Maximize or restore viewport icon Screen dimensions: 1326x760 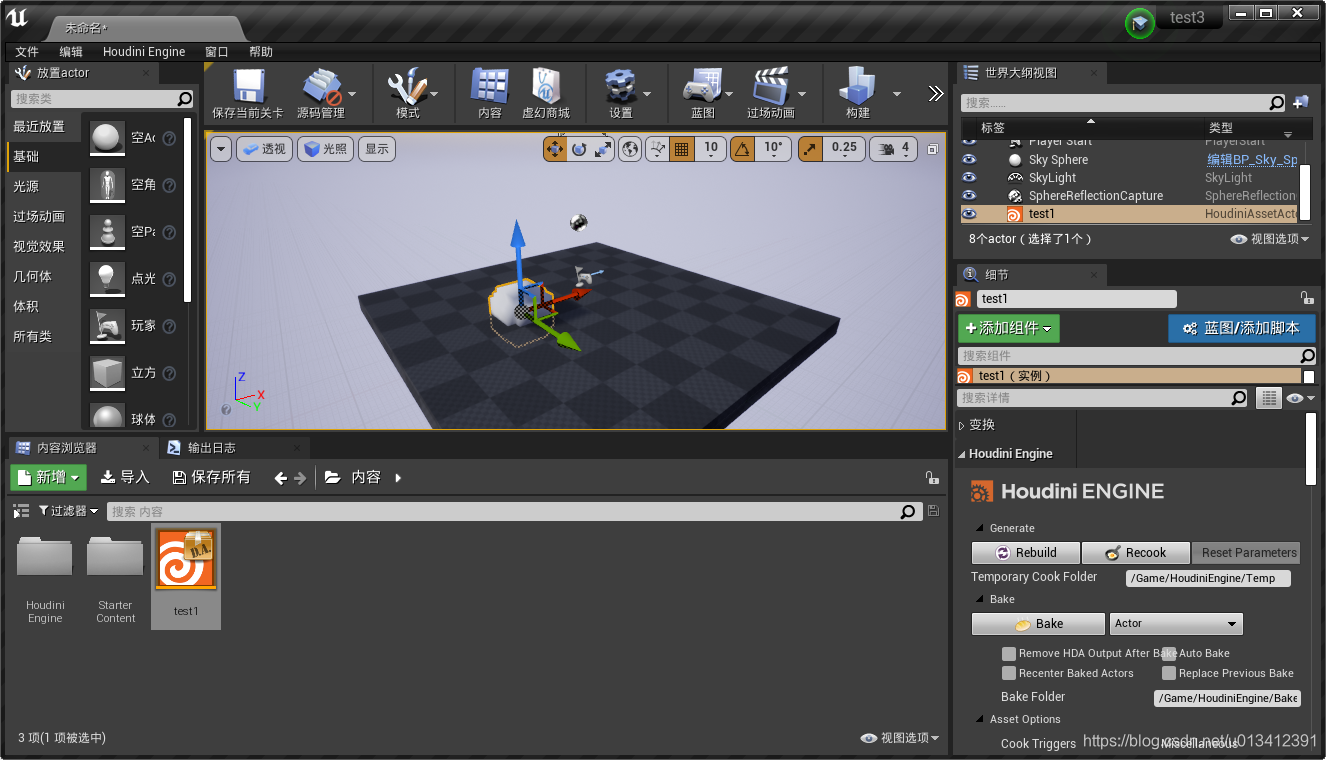point(933,149)
